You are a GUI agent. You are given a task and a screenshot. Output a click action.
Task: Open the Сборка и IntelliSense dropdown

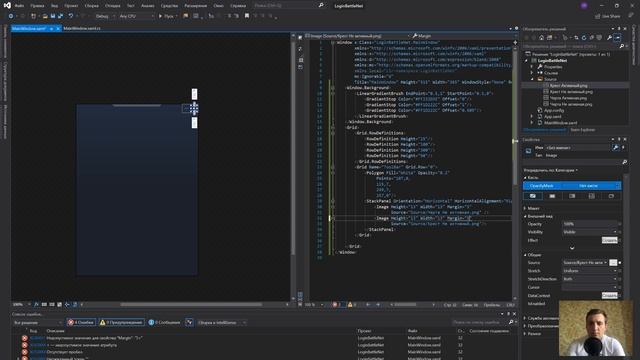coord(221,322)
